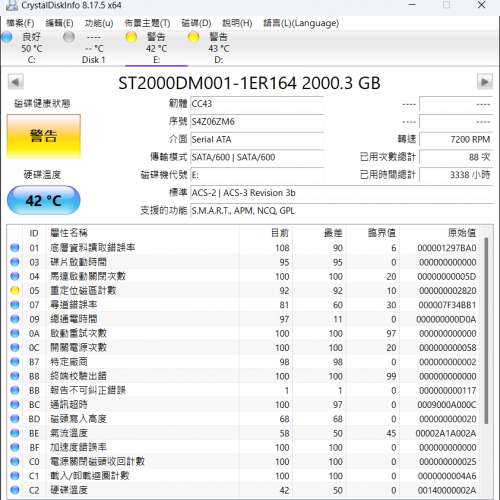
Task: Select the D: disk yellow status icon
Action: [193, 37]
